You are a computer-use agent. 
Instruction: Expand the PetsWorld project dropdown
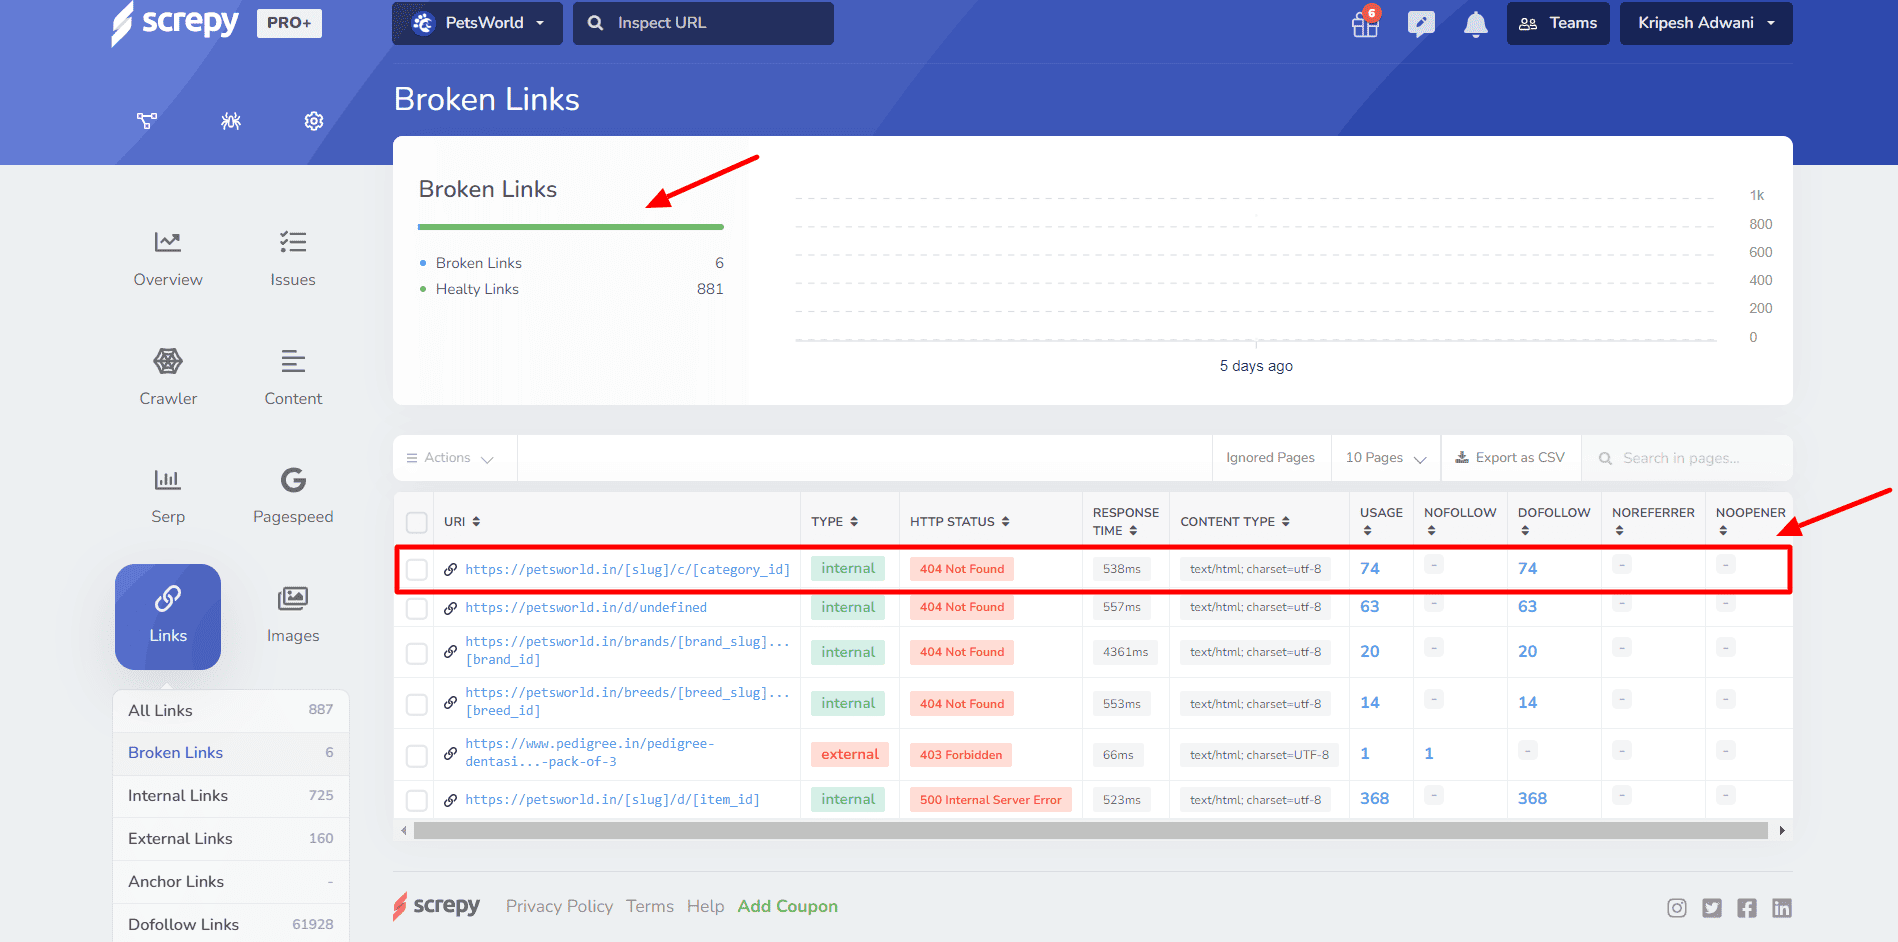[478, 23]
